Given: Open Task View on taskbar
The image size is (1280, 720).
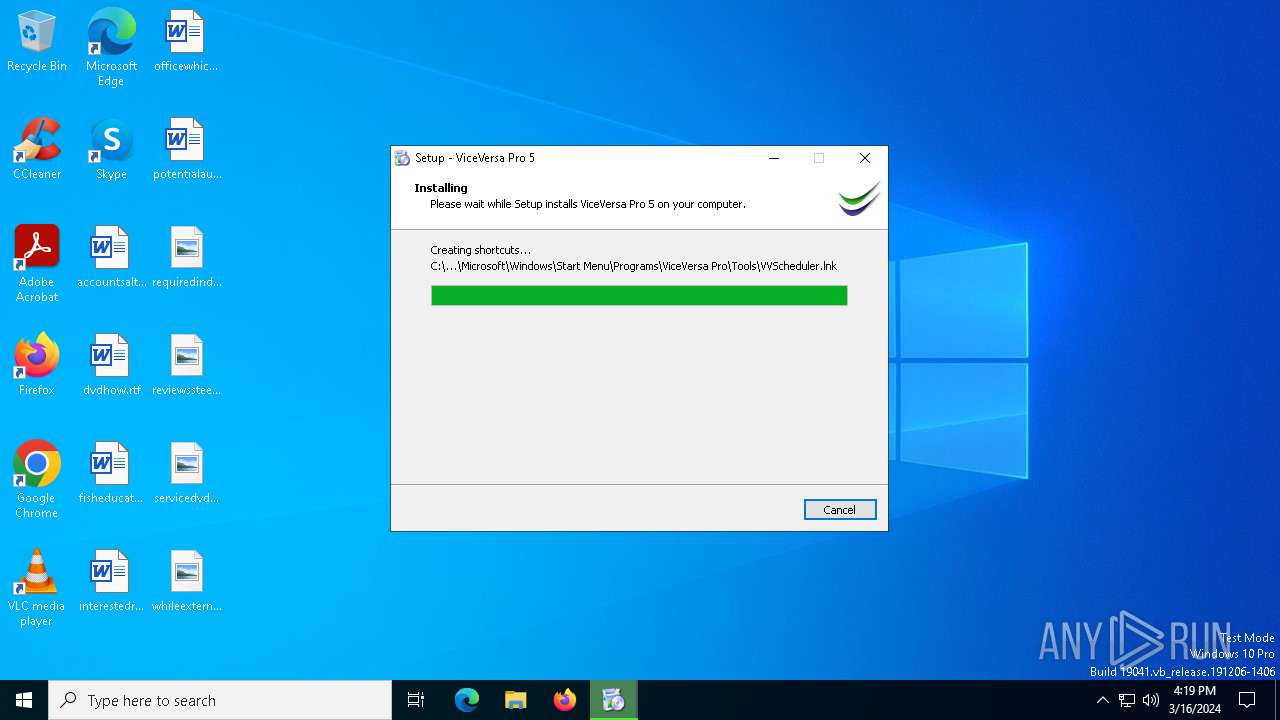Looking at the screenshot, I should tap(416, 700).
